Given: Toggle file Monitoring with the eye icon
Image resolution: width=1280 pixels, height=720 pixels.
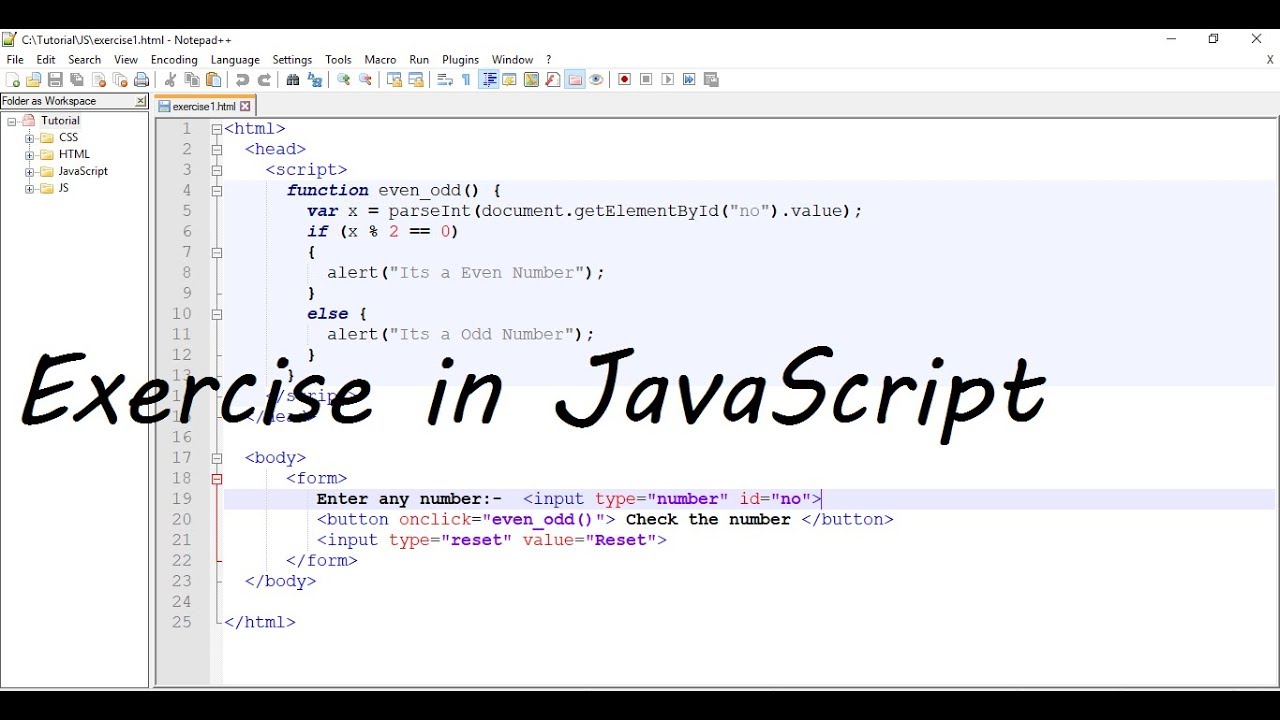Looking at the screenshot, I should [596, 80].
